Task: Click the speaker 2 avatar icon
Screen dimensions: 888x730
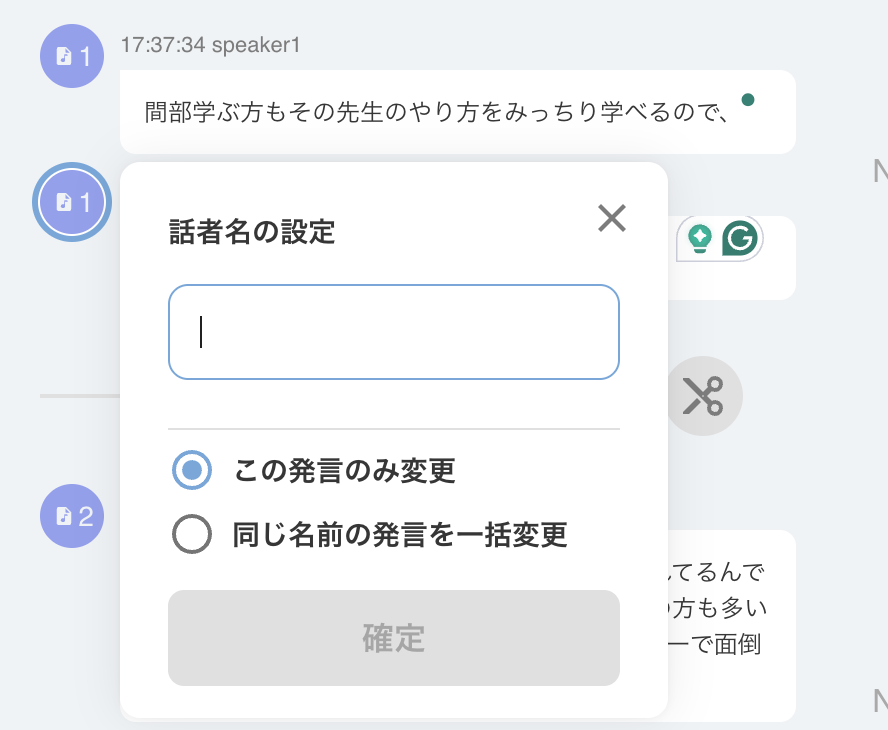Action: tap(72, 516)
